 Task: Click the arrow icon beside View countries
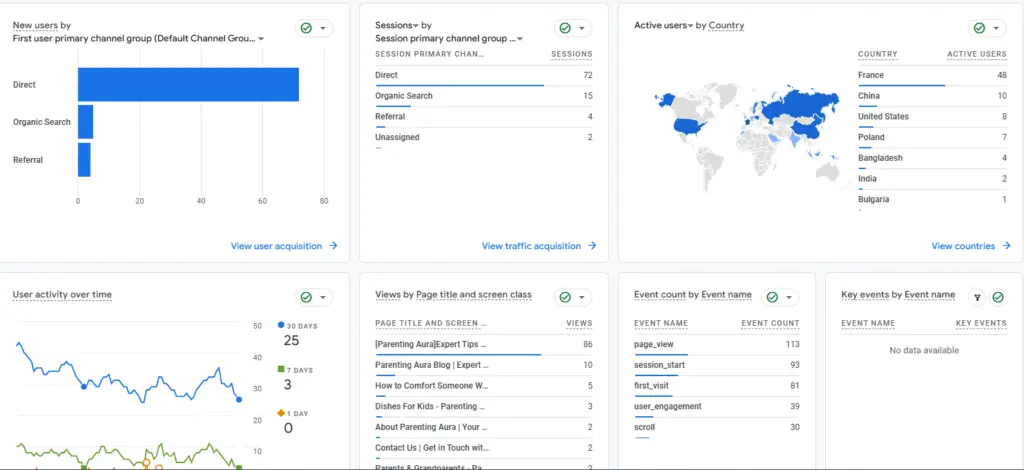1005,246
